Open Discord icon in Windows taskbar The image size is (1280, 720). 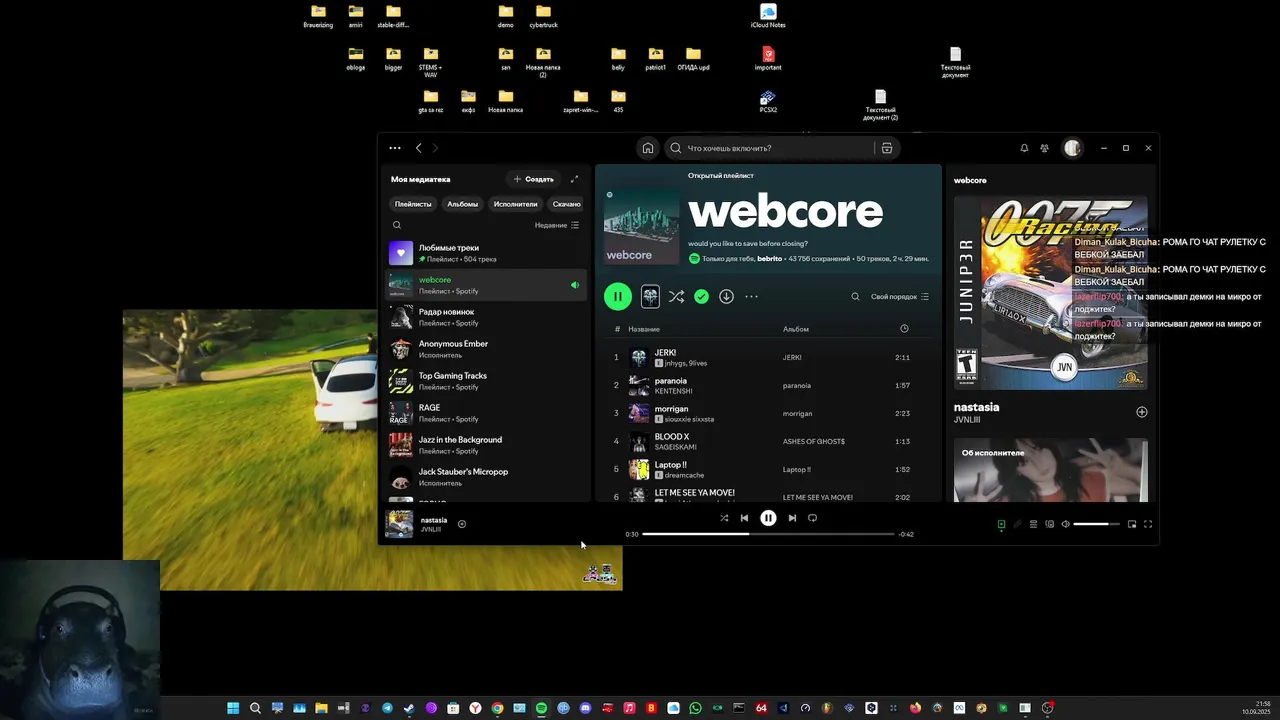pyautogui.click(x=585, y=708)
